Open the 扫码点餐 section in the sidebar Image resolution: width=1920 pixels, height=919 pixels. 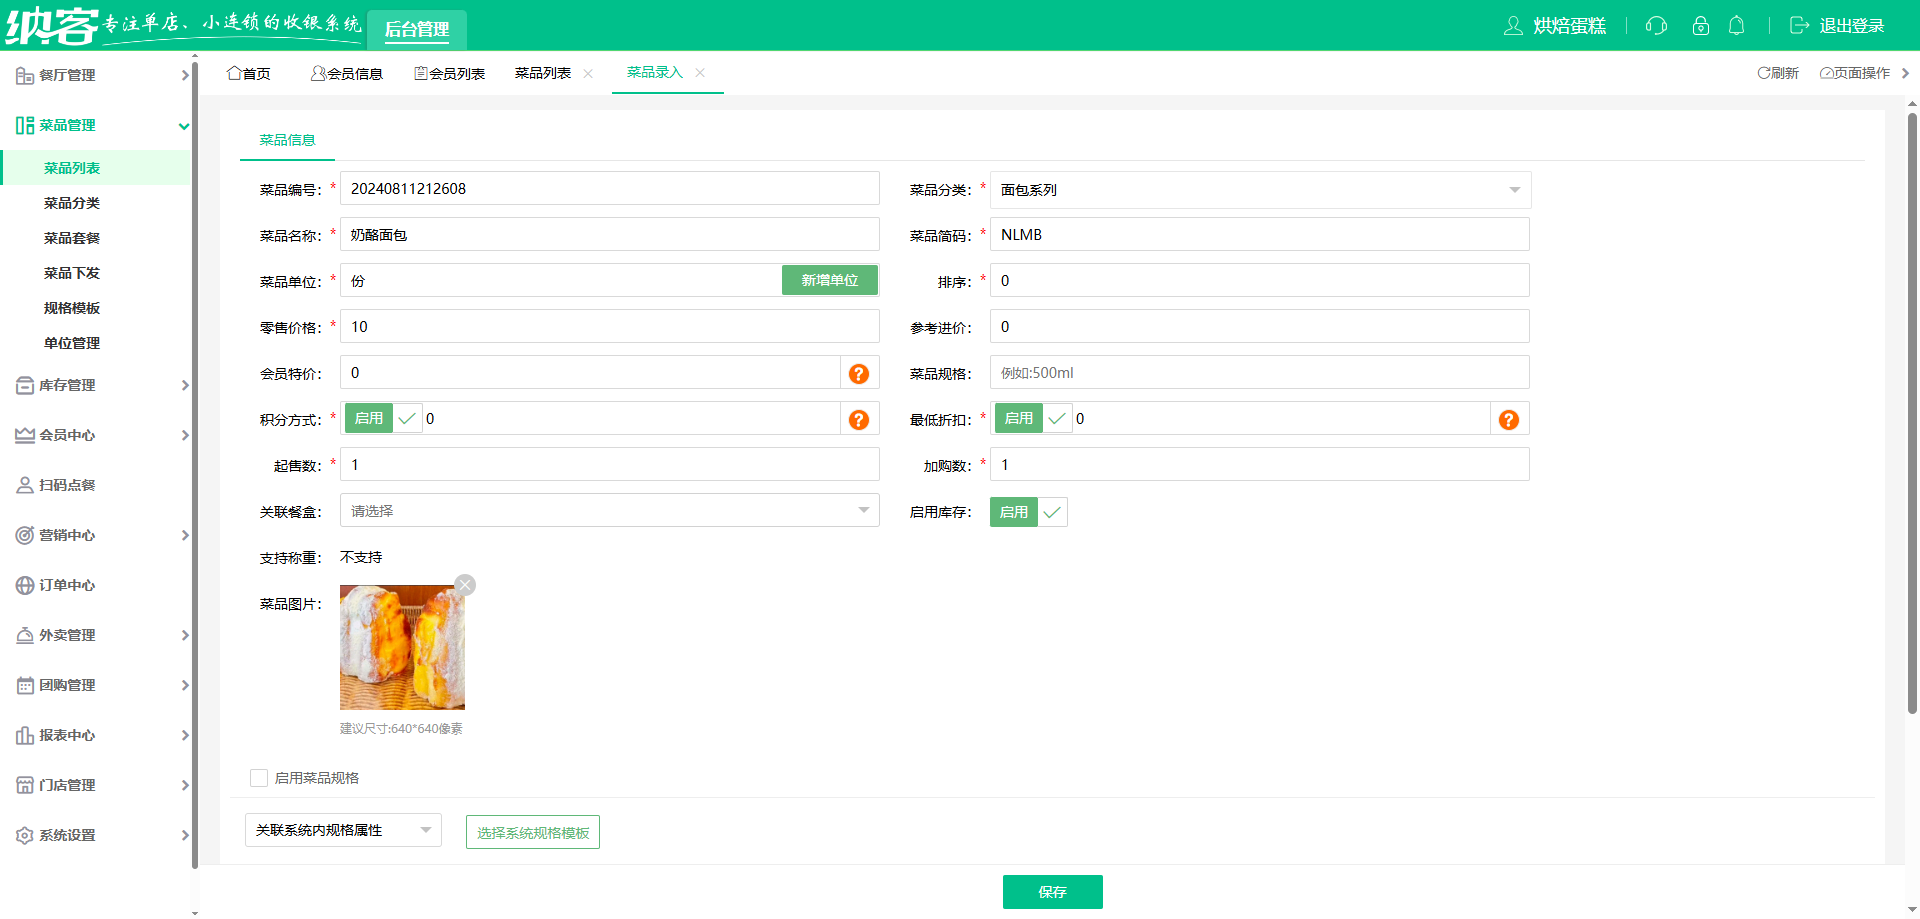67,485
